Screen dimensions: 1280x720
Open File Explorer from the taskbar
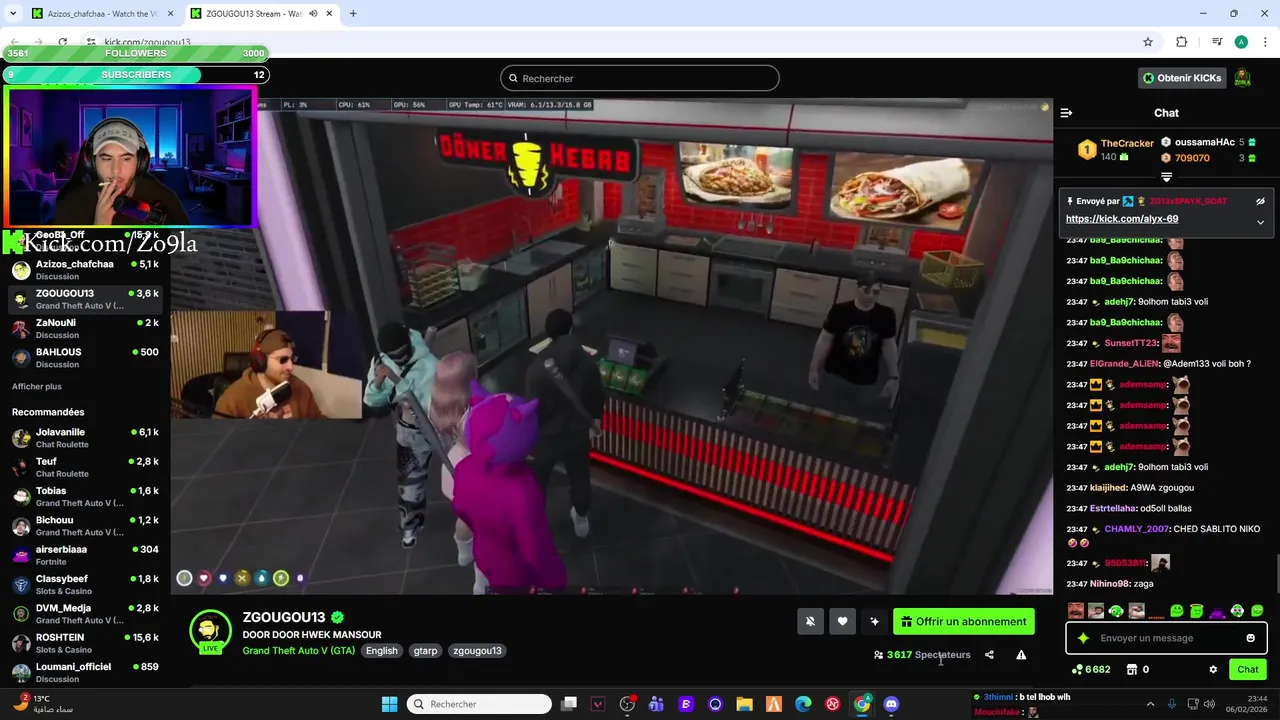pos(744,704)
